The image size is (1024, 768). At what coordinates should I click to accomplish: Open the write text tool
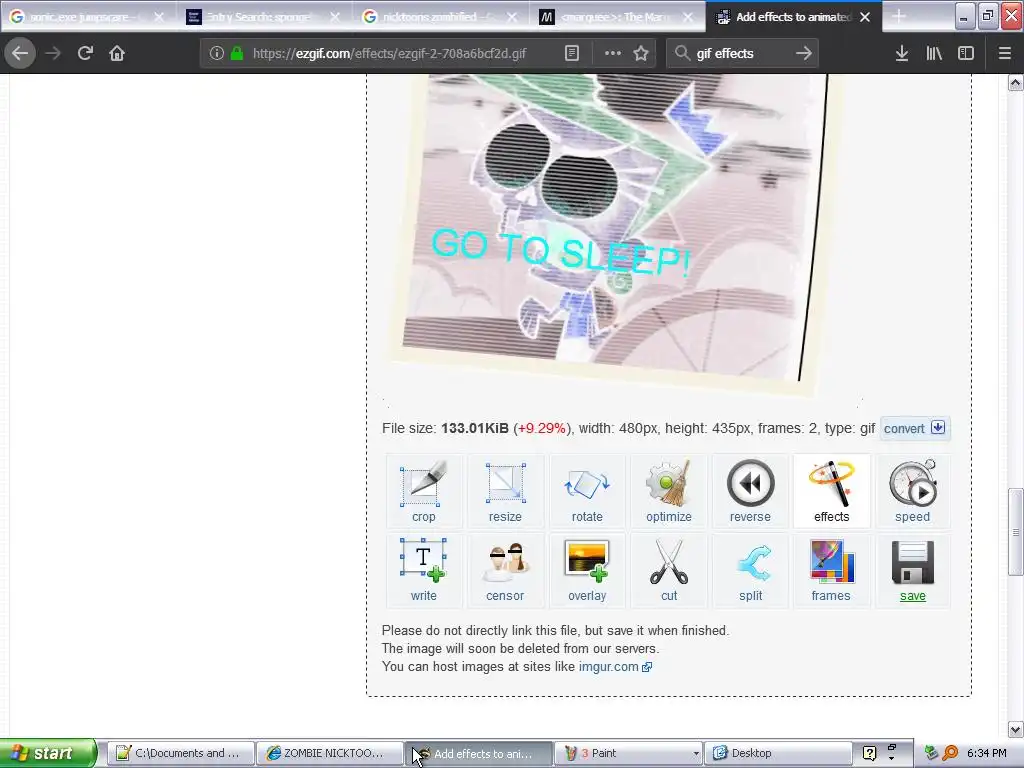pyautogui.click(x=423, y=571)
